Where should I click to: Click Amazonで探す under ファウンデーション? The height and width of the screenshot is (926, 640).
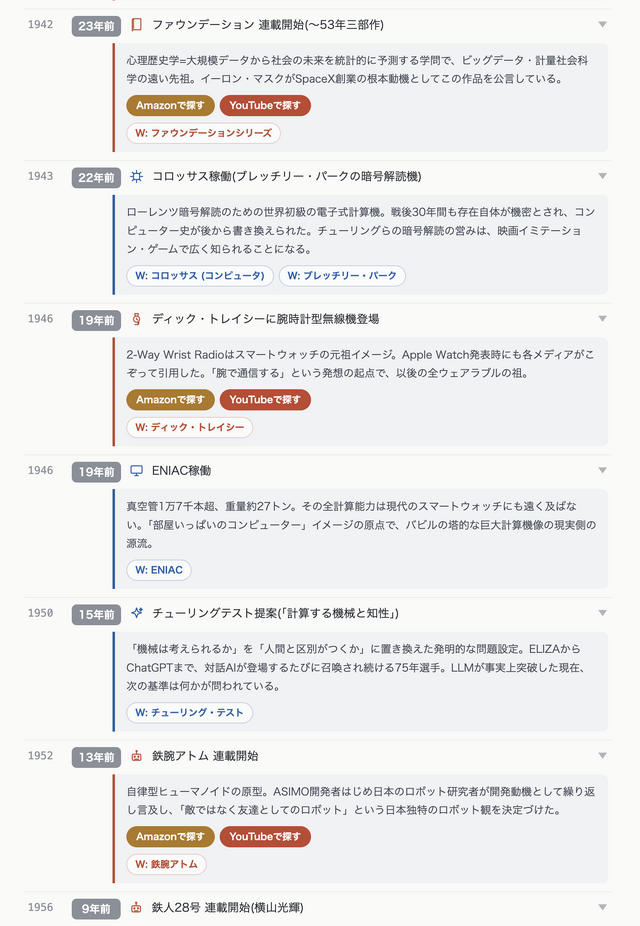170,105
